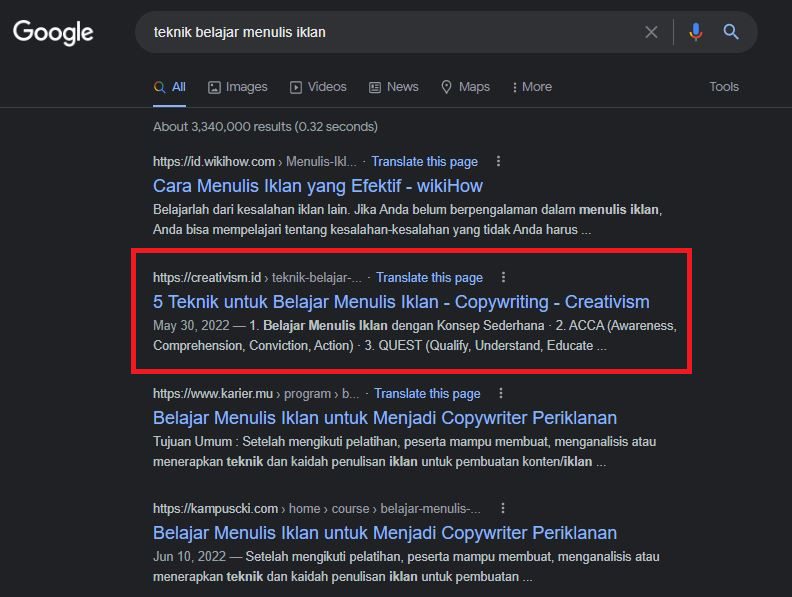Open three-dot menu for wikihow.com result

499,161
